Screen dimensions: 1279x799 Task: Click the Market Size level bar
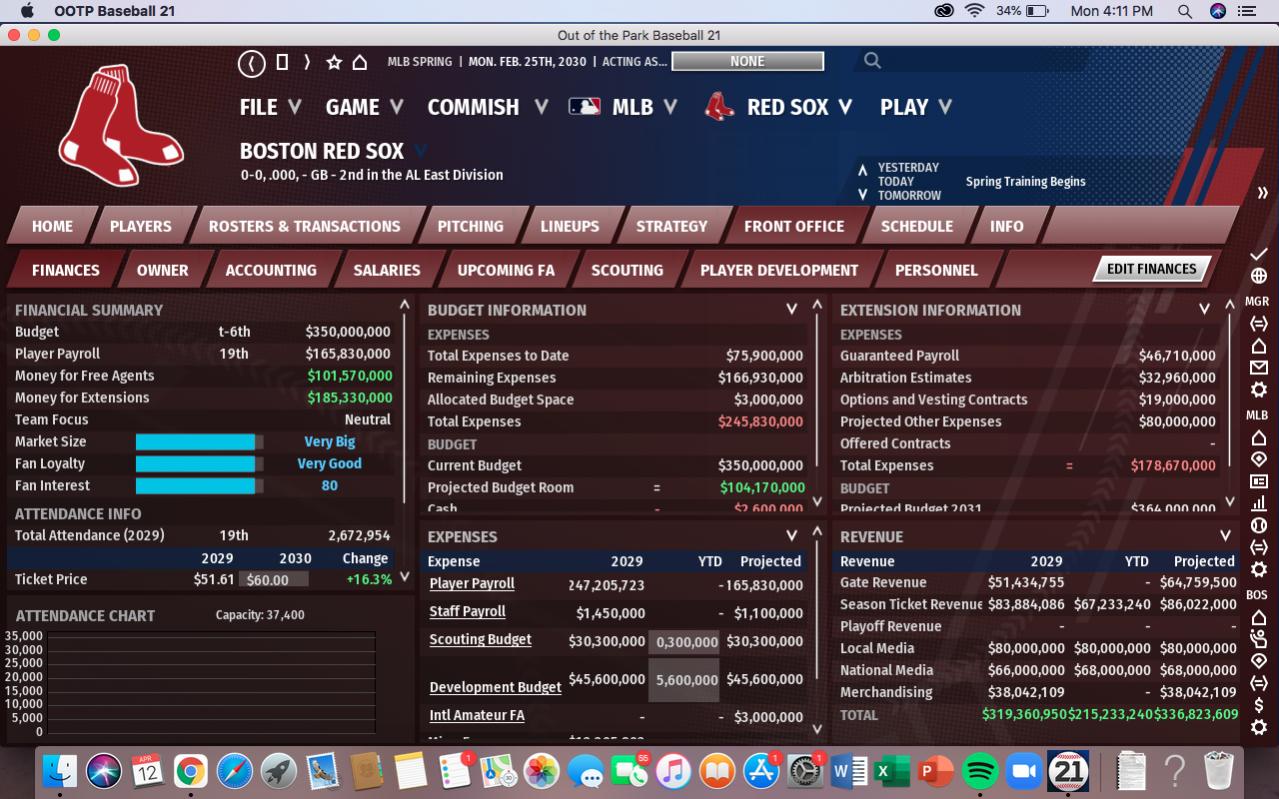(x=200, y=442)
